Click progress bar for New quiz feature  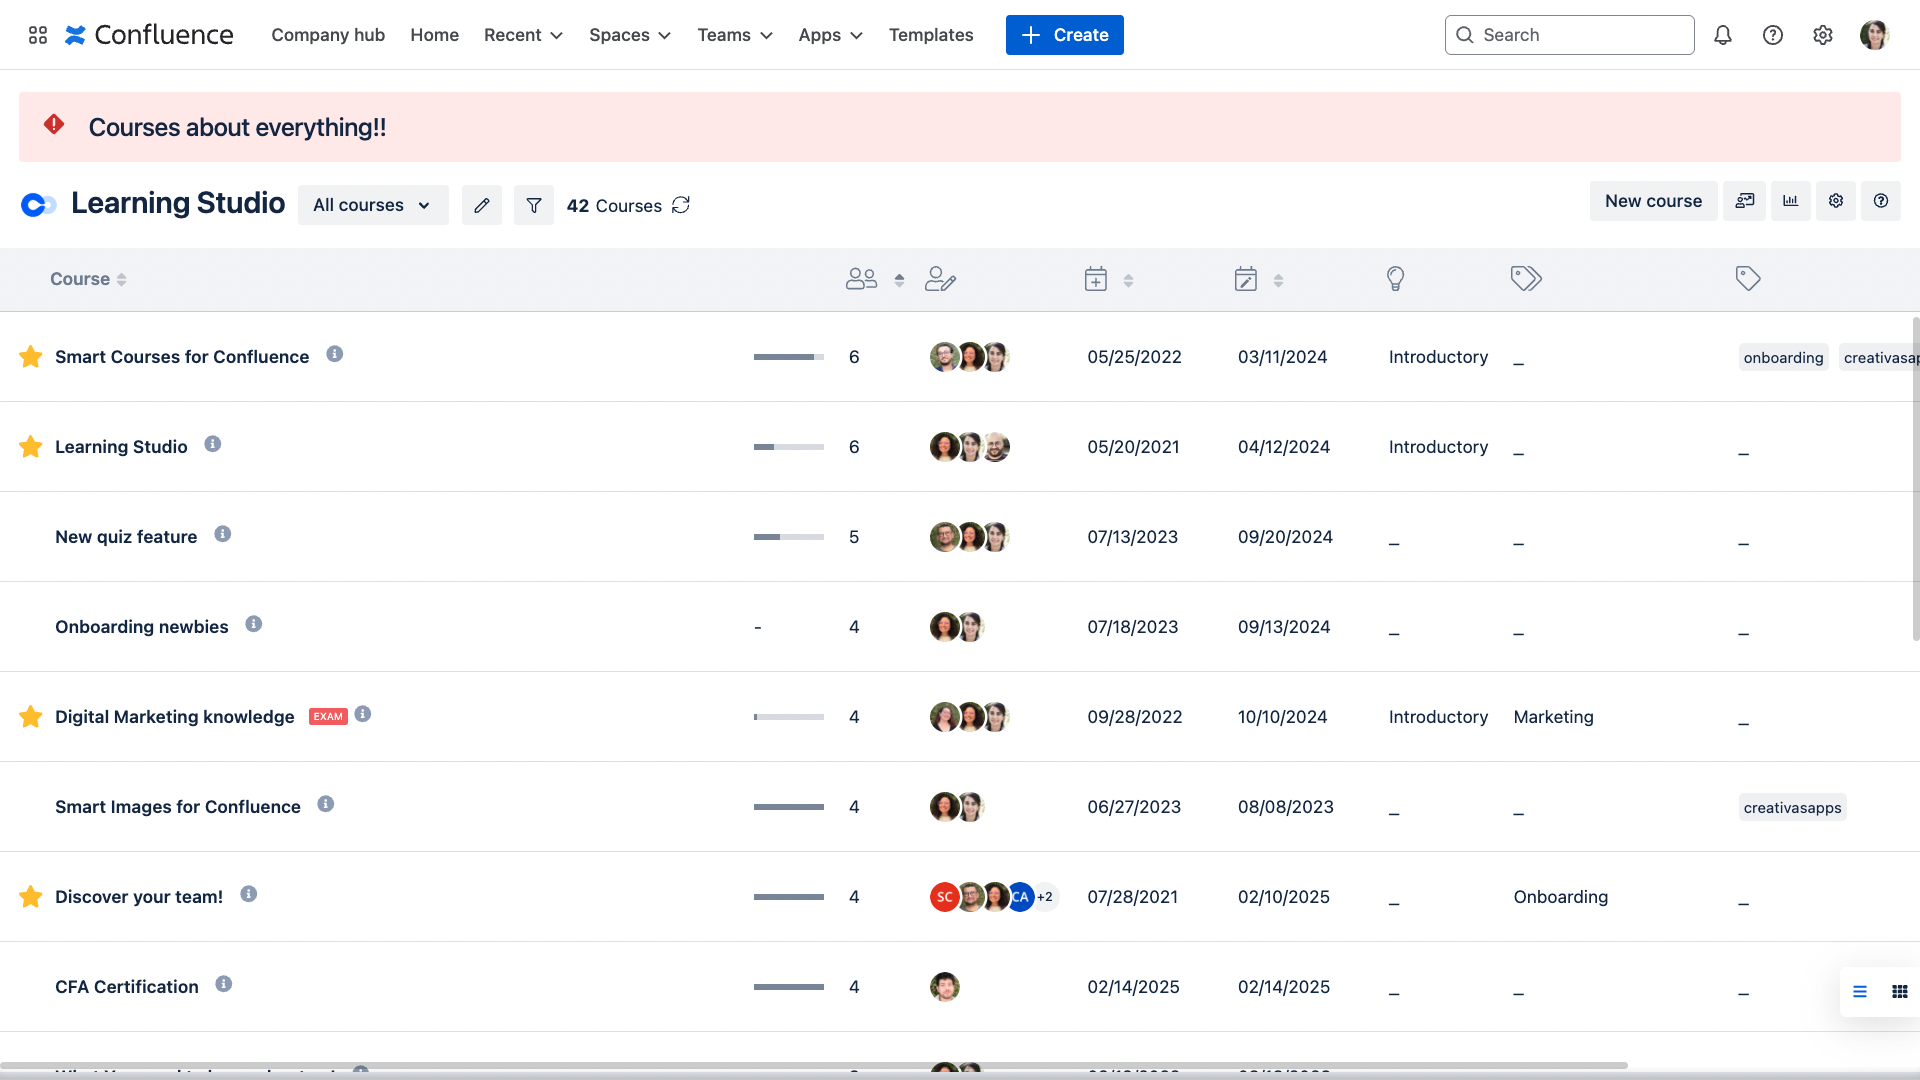coord(789,537)
